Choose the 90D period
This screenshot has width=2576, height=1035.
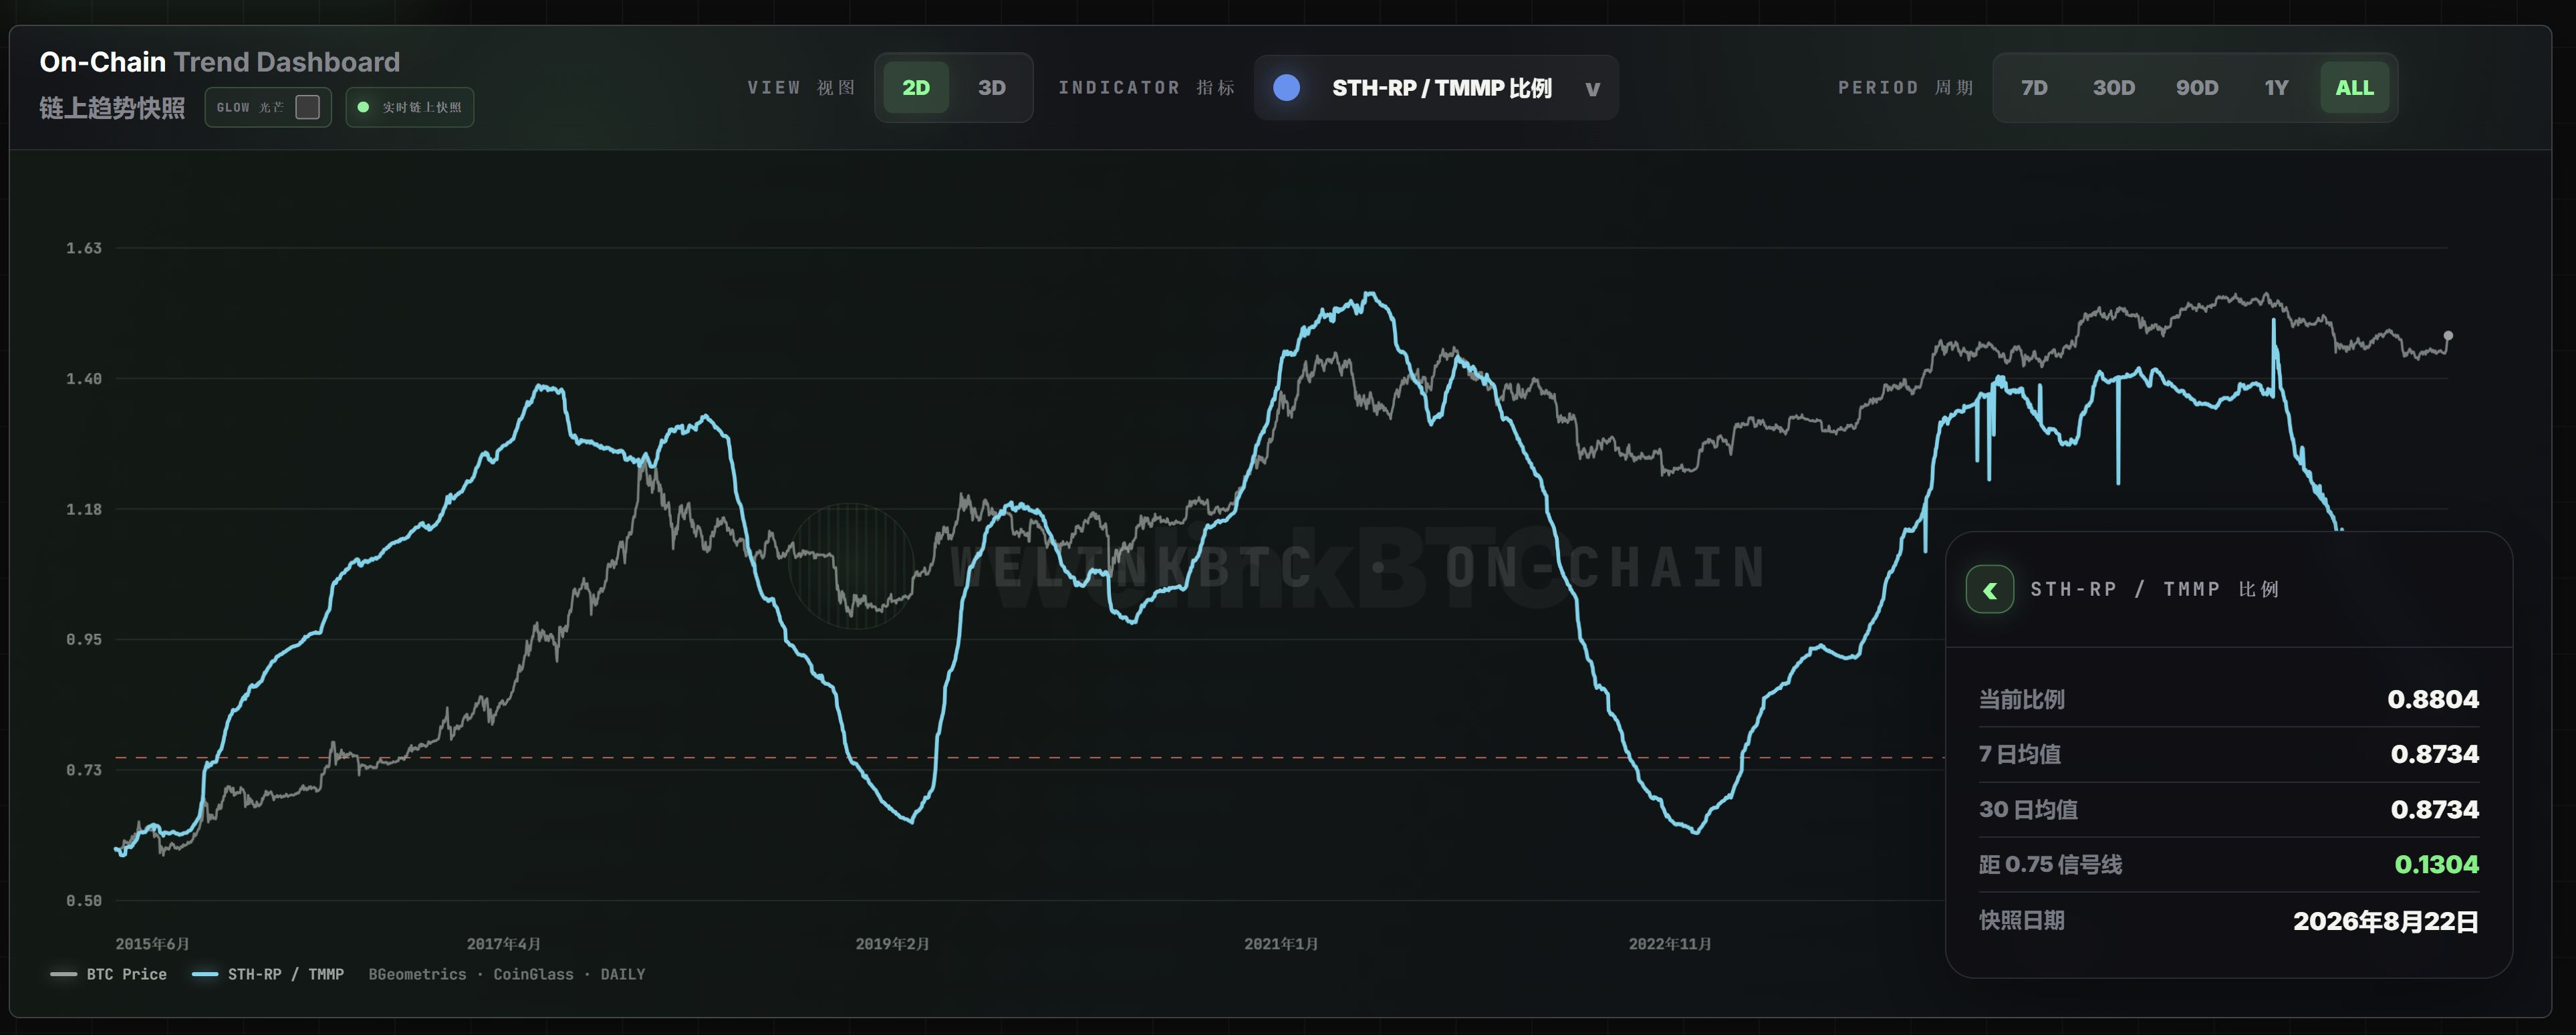coord(2197,88)
